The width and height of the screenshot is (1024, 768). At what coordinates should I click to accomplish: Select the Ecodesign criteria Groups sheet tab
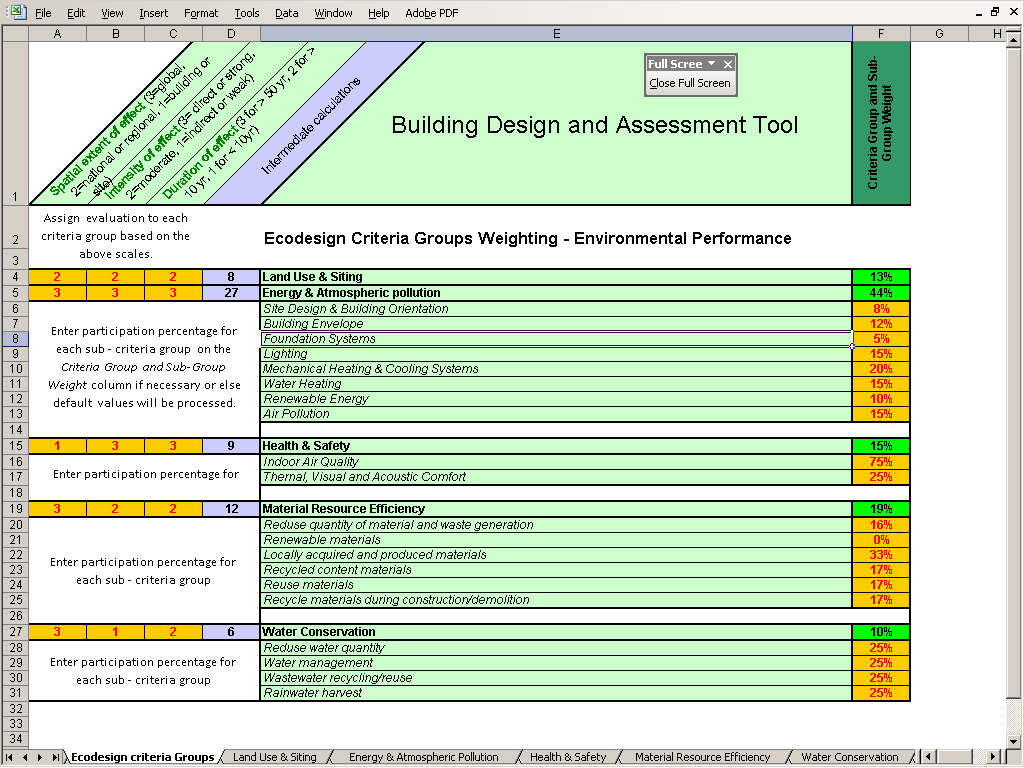click(142, 757)
